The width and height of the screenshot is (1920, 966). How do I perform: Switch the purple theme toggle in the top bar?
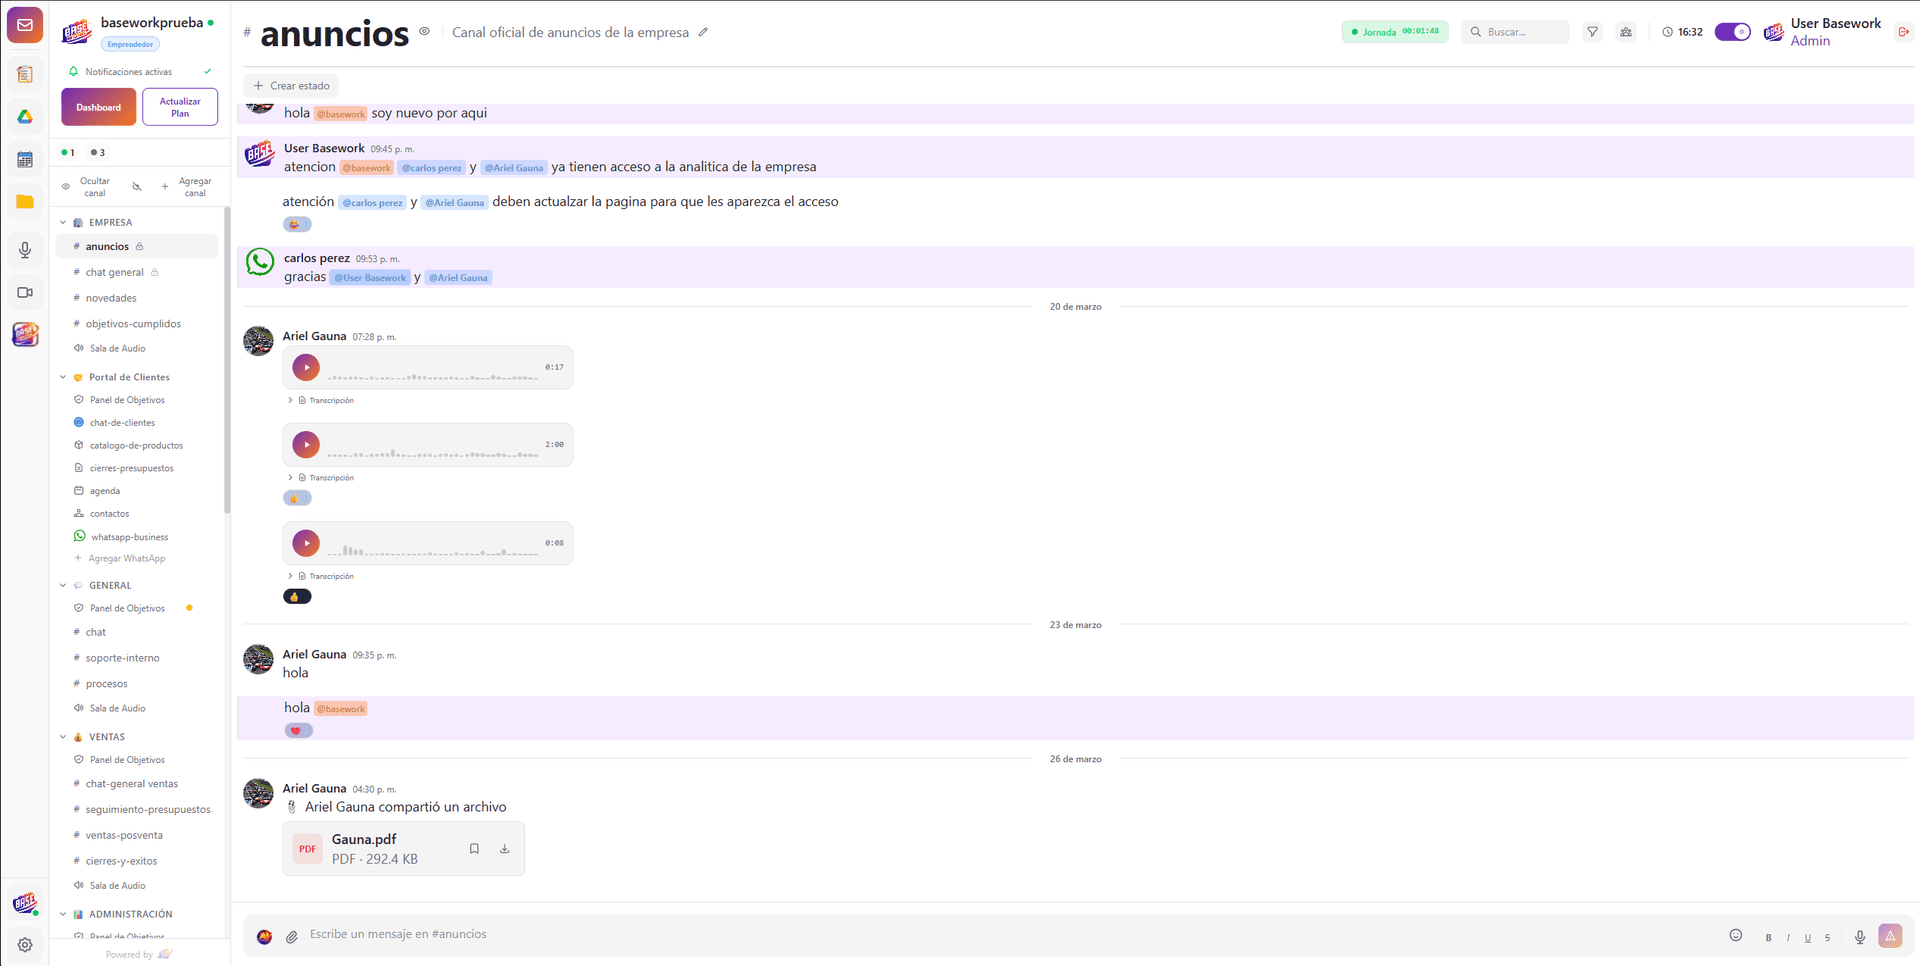pyautogui.click(x=1732, y=31)
